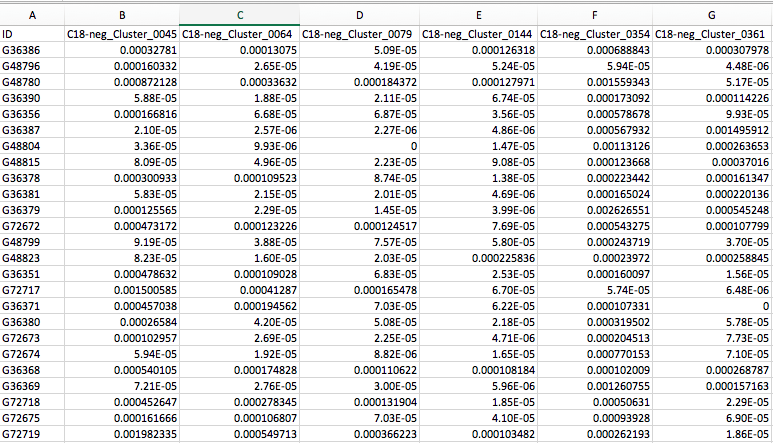This screenshot has height=443, width=773.
Task: Select row ID G36369
Action: (32, 386)
